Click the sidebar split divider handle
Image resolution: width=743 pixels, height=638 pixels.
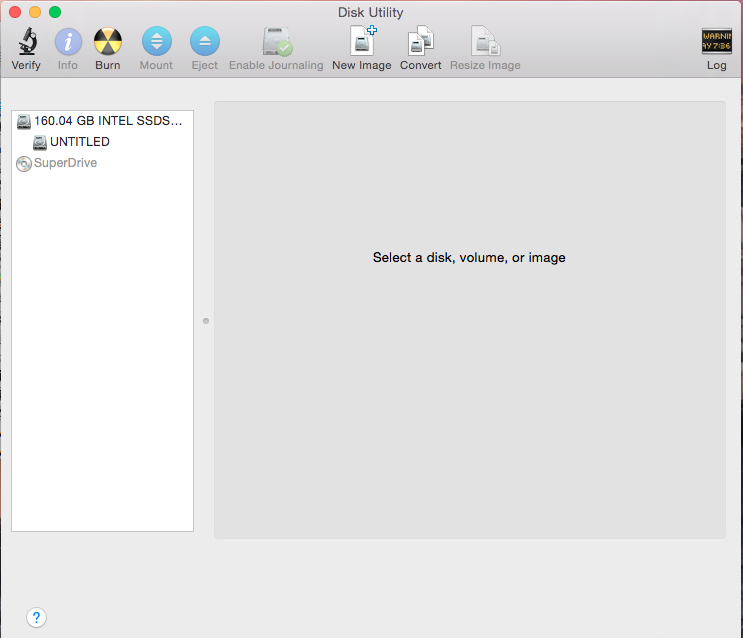[206, 321]
